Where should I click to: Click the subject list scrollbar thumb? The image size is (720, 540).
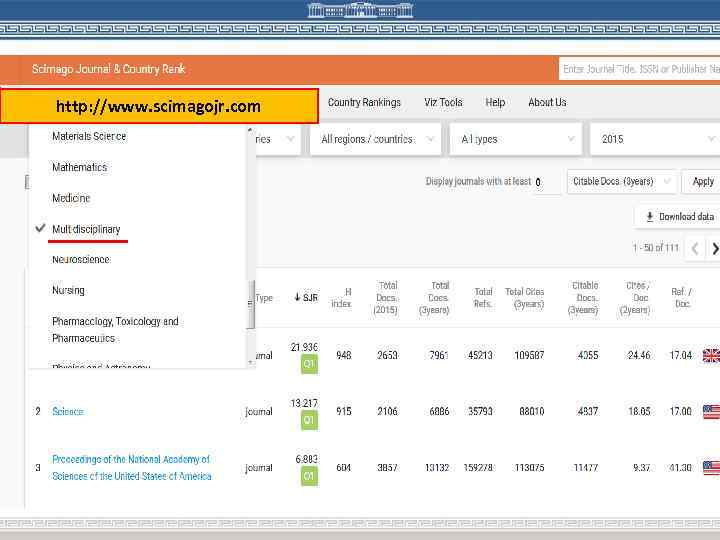pyautogui.click(x=251, y=304)
